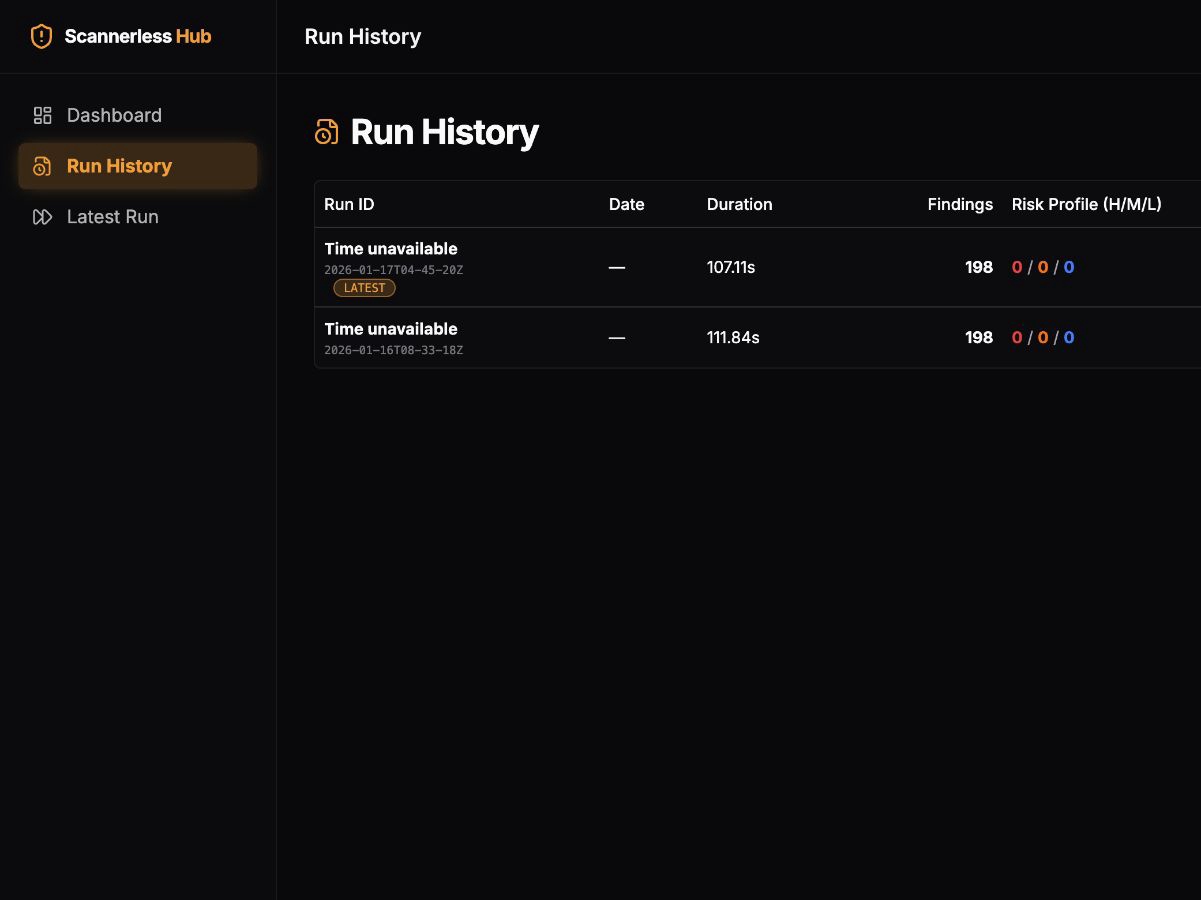This screenshot has width=1201, height=900.
Task: Open run 2026-01-16T08-33-18Z row
Action: tap(757, 338)
